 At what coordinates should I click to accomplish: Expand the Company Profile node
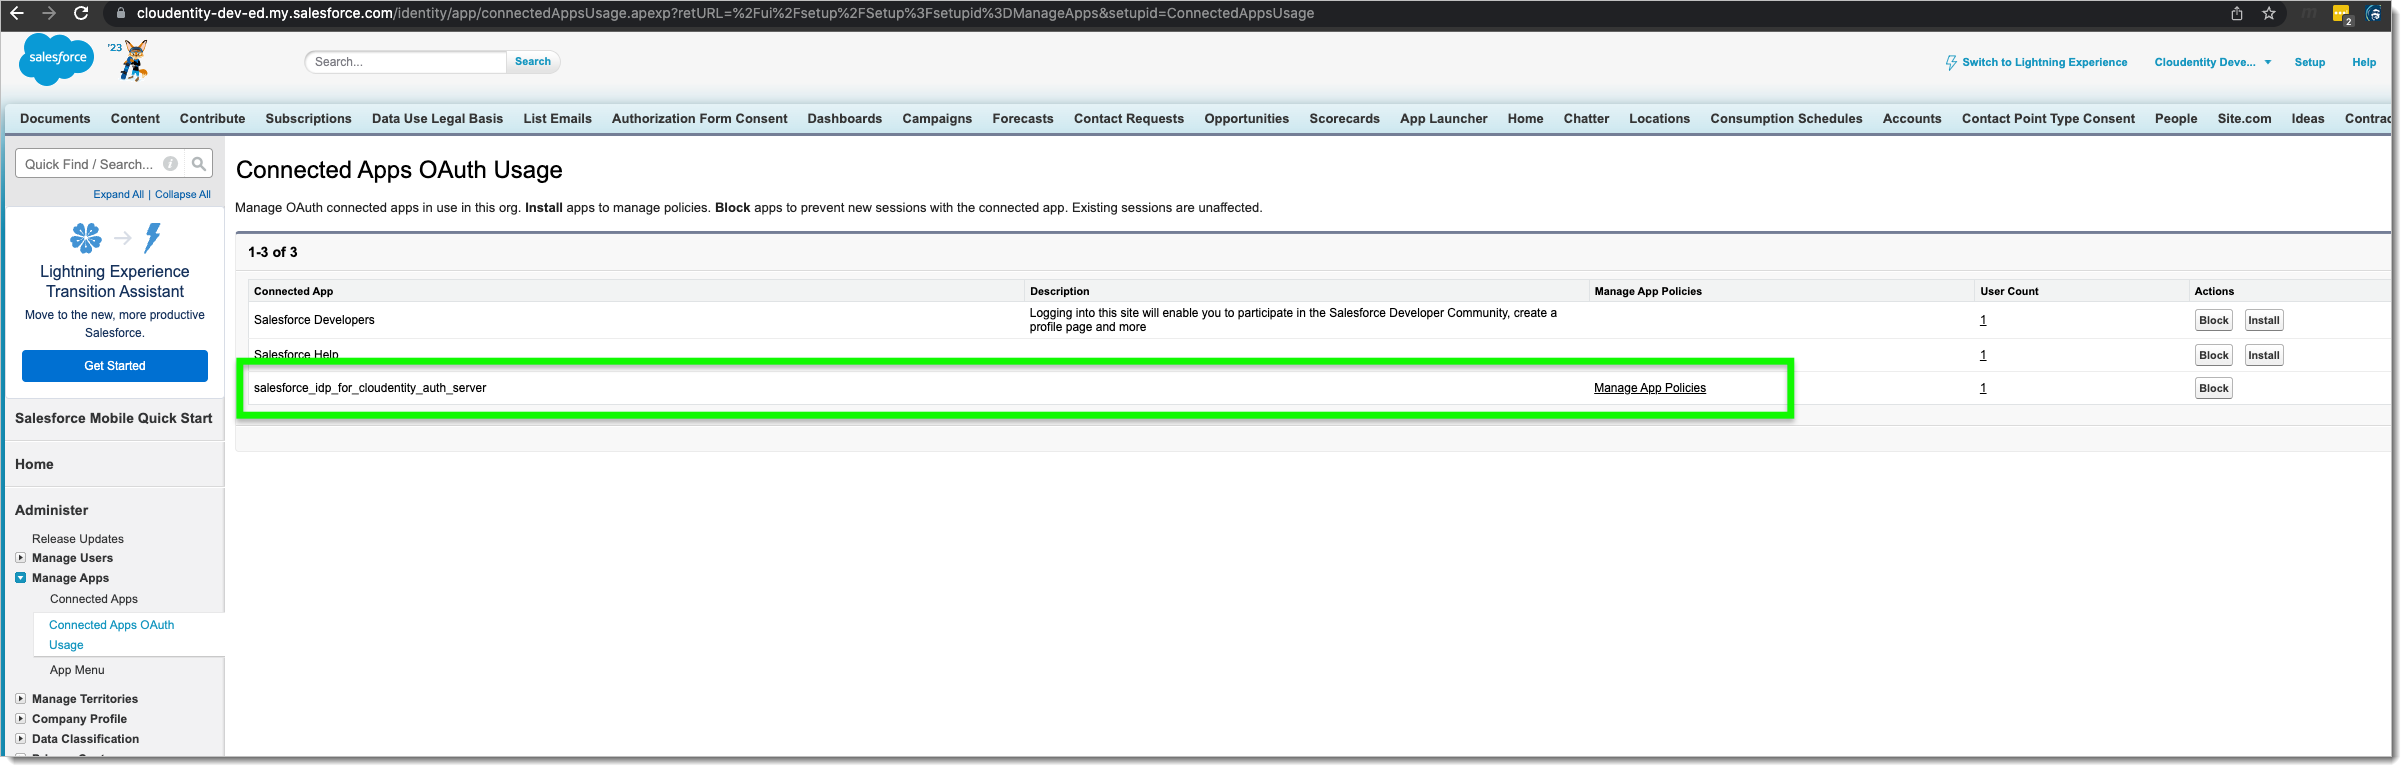[20, 719]
